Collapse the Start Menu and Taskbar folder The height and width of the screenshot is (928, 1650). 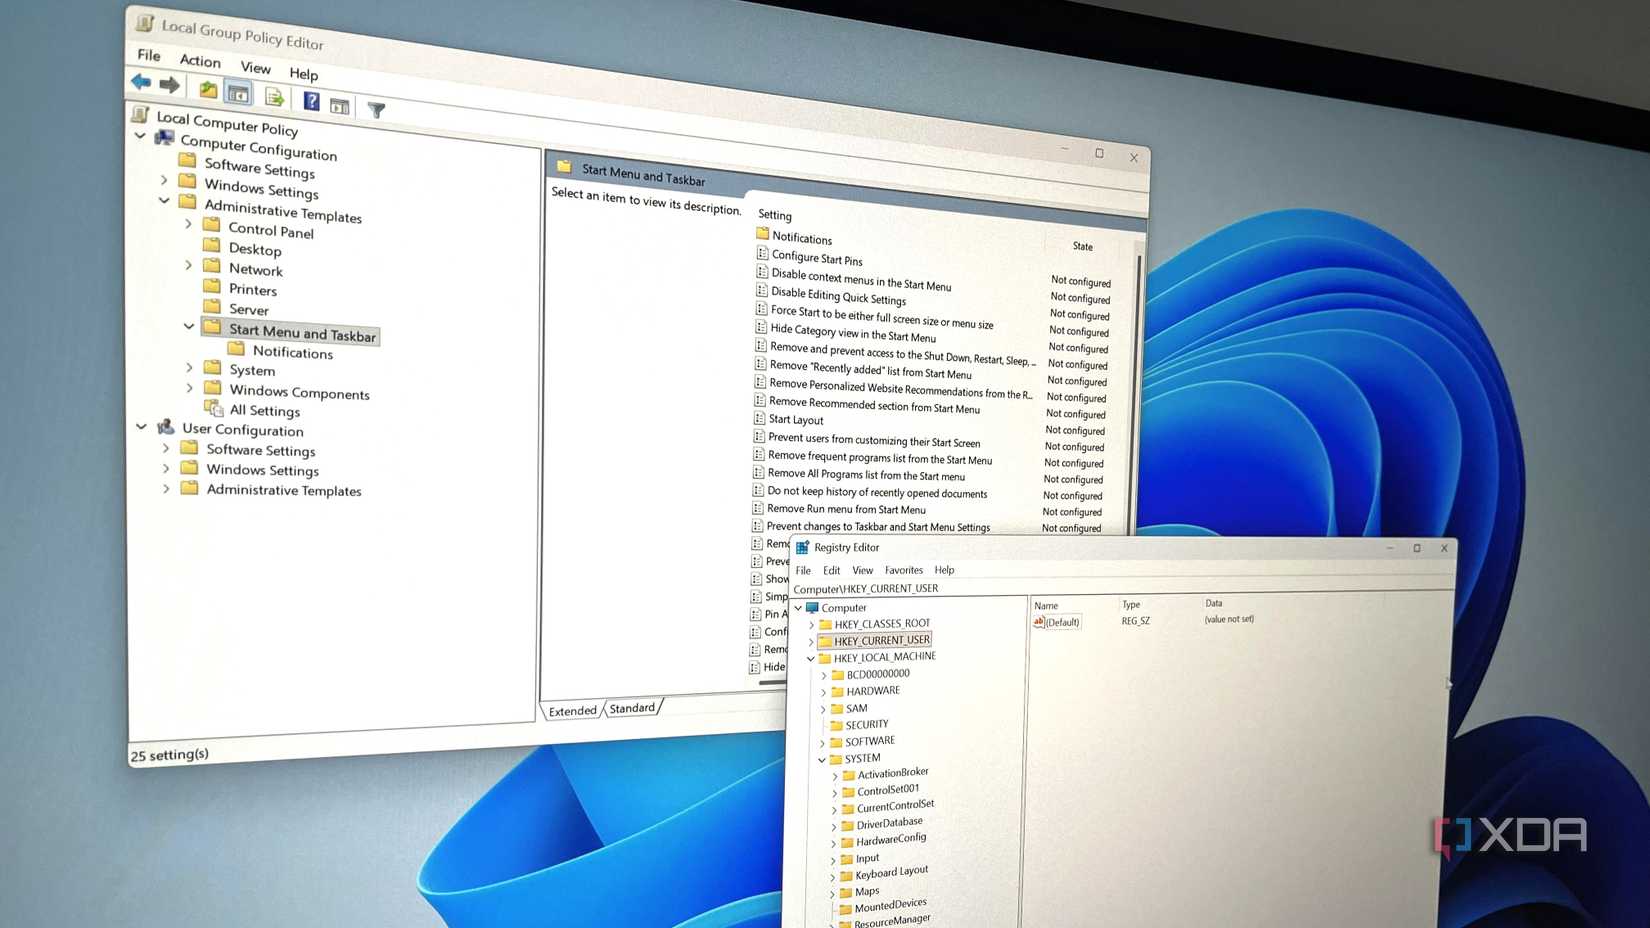[x=188, y=326]
